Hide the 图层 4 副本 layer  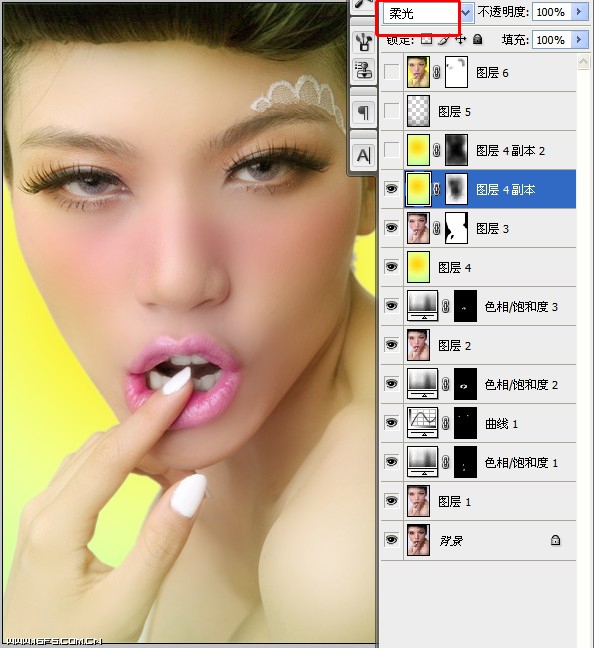(x=391, y=189)
